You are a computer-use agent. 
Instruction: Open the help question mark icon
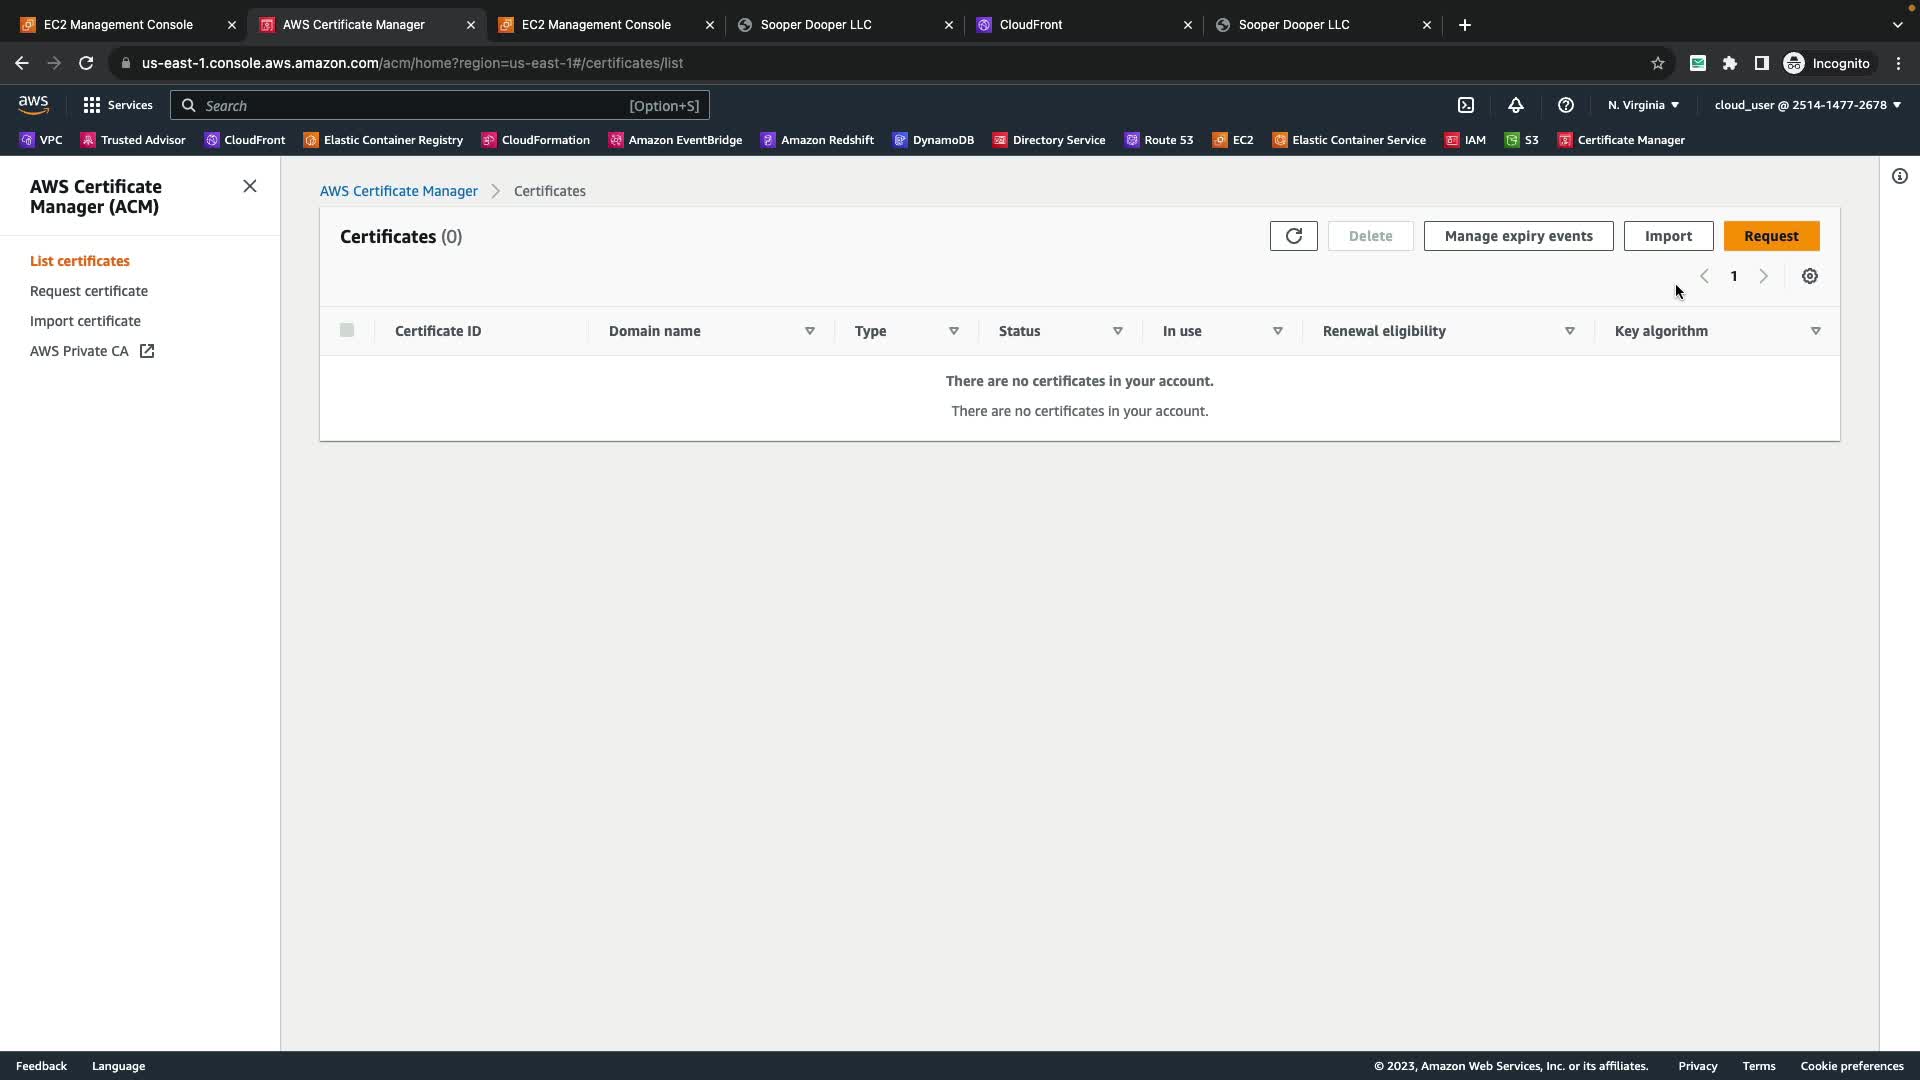(1566, 105)
